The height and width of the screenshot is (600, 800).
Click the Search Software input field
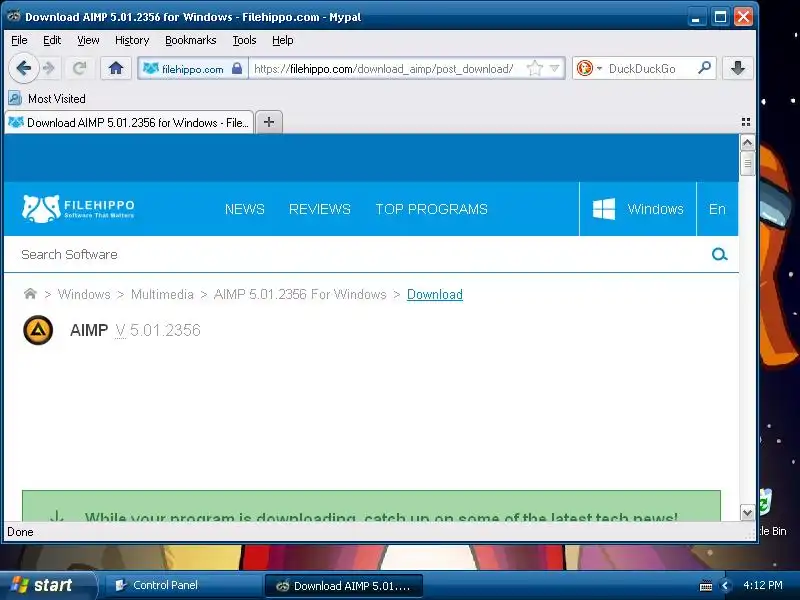pyautogui.click(x=357, y=254)
